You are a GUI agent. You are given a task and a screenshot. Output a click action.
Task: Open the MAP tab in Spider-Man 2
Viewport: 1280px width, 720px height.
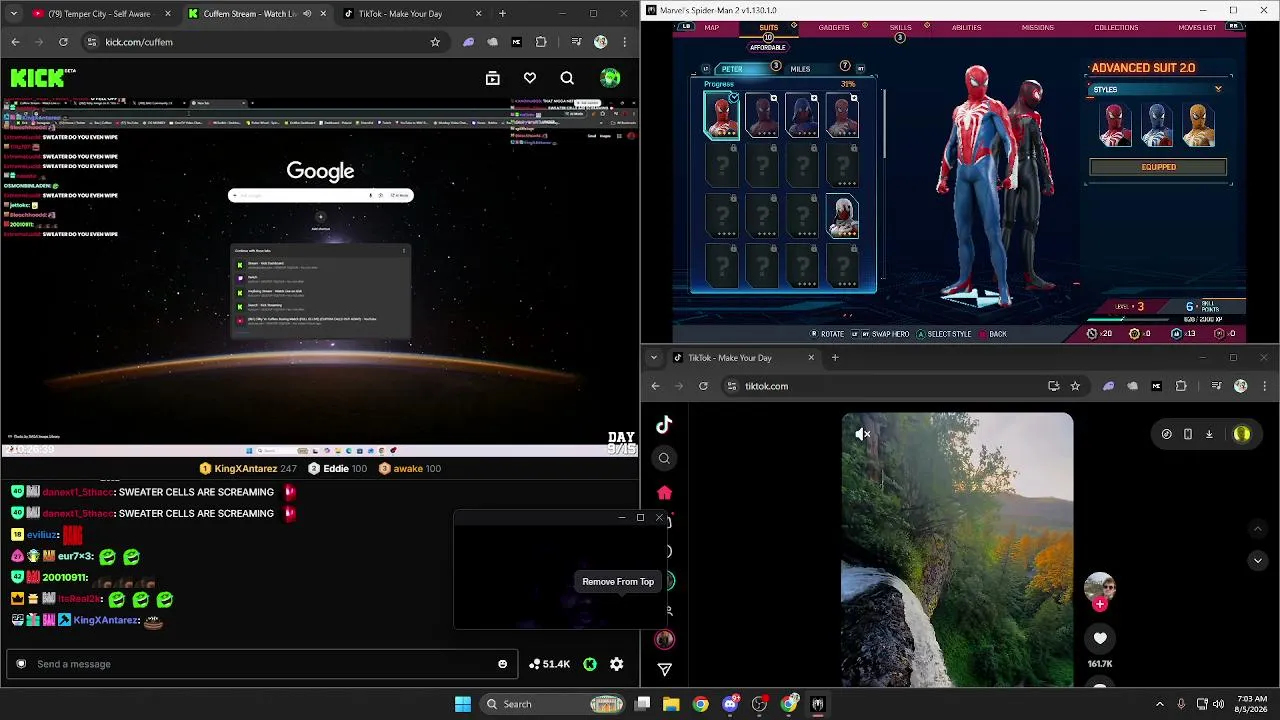pos(712,27)
